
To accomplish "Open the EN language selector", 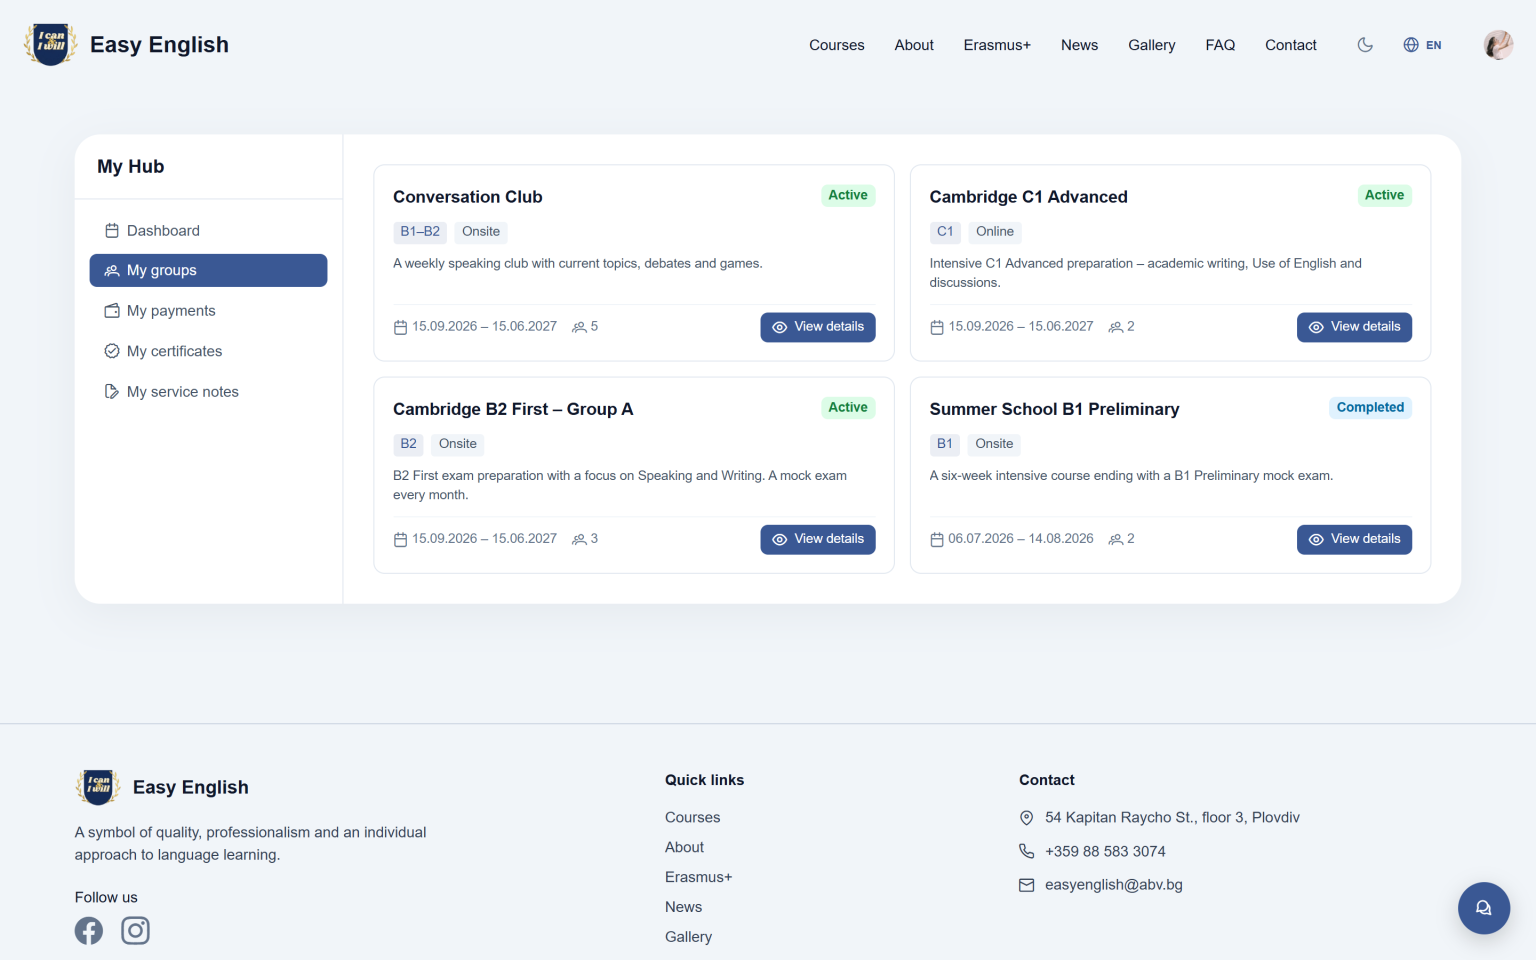I will 1422,45.
